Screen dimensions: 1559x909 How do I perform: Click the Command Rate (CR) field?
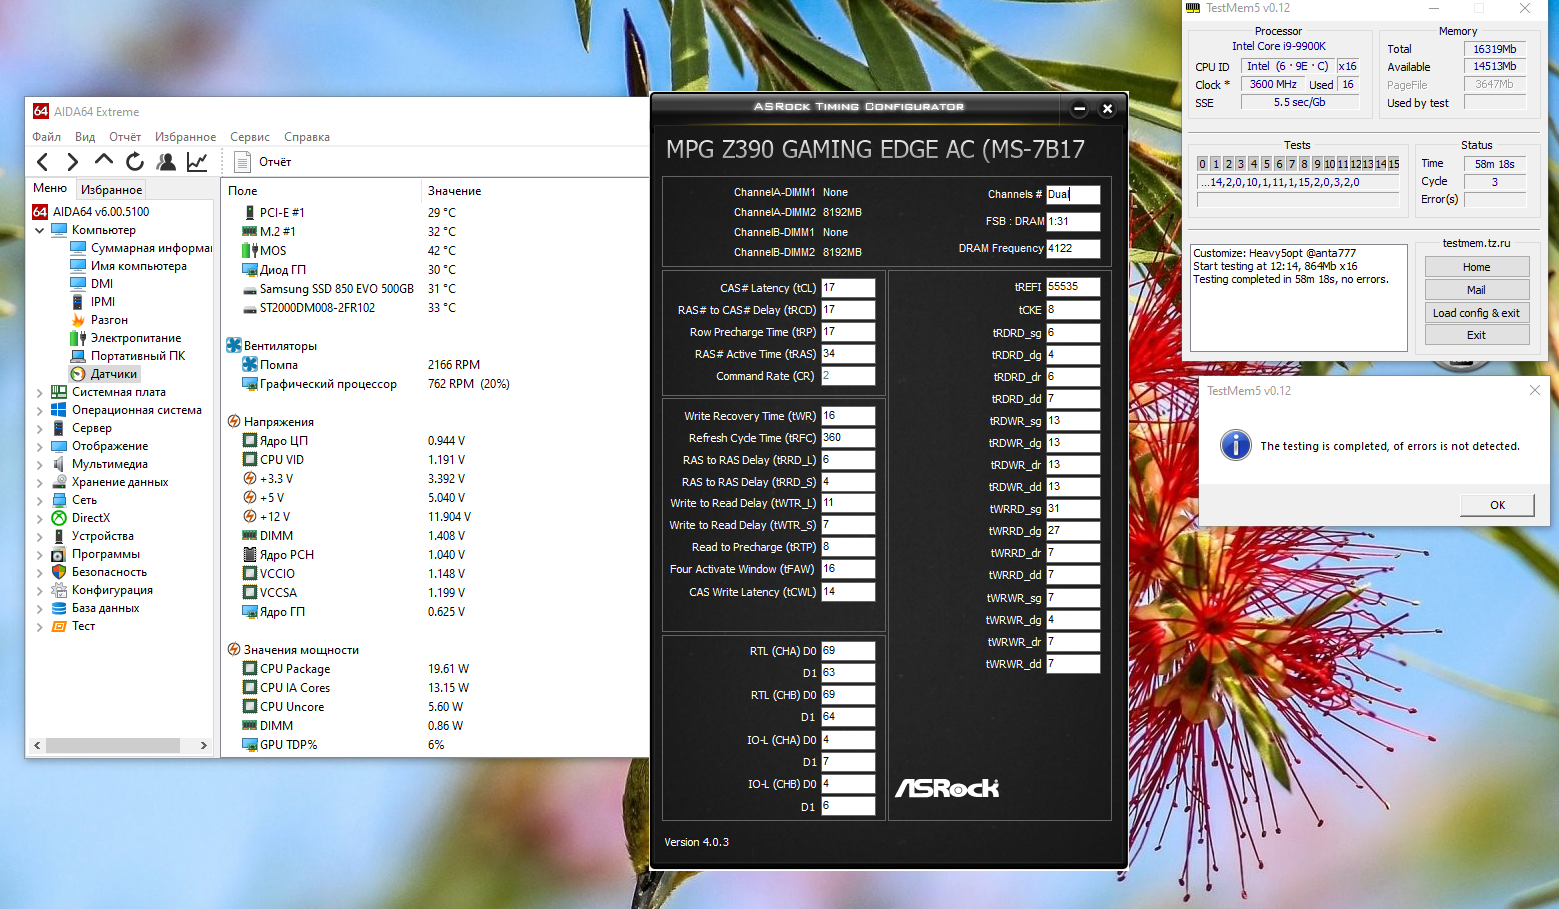(x=848, y=376)
